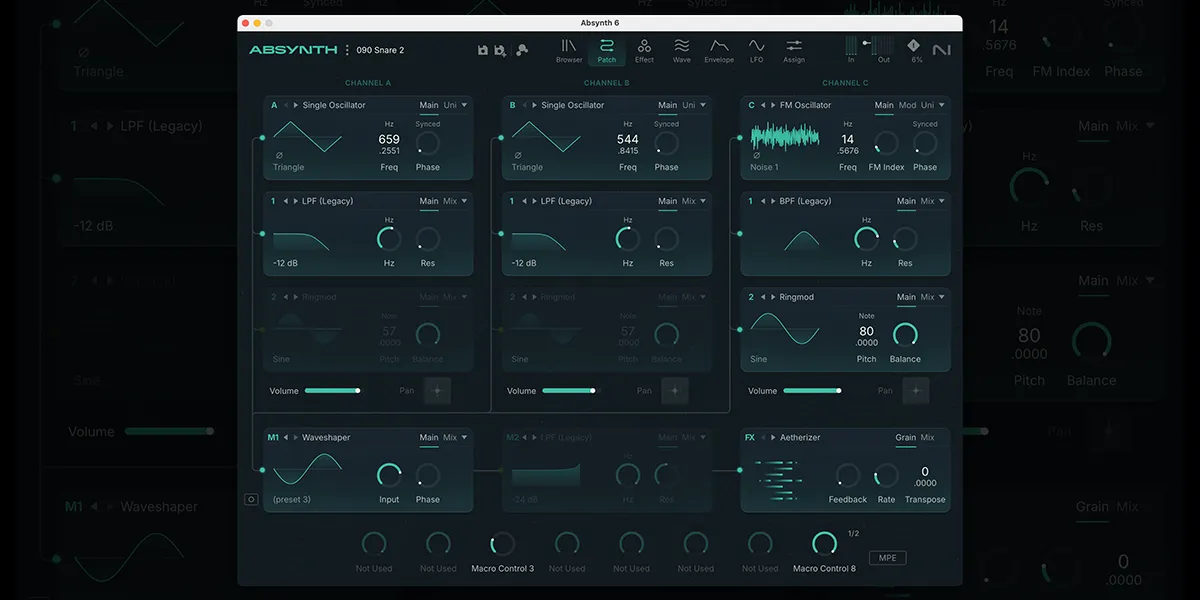Open the LFO page

pyautogui.click(x=756, y=51)
